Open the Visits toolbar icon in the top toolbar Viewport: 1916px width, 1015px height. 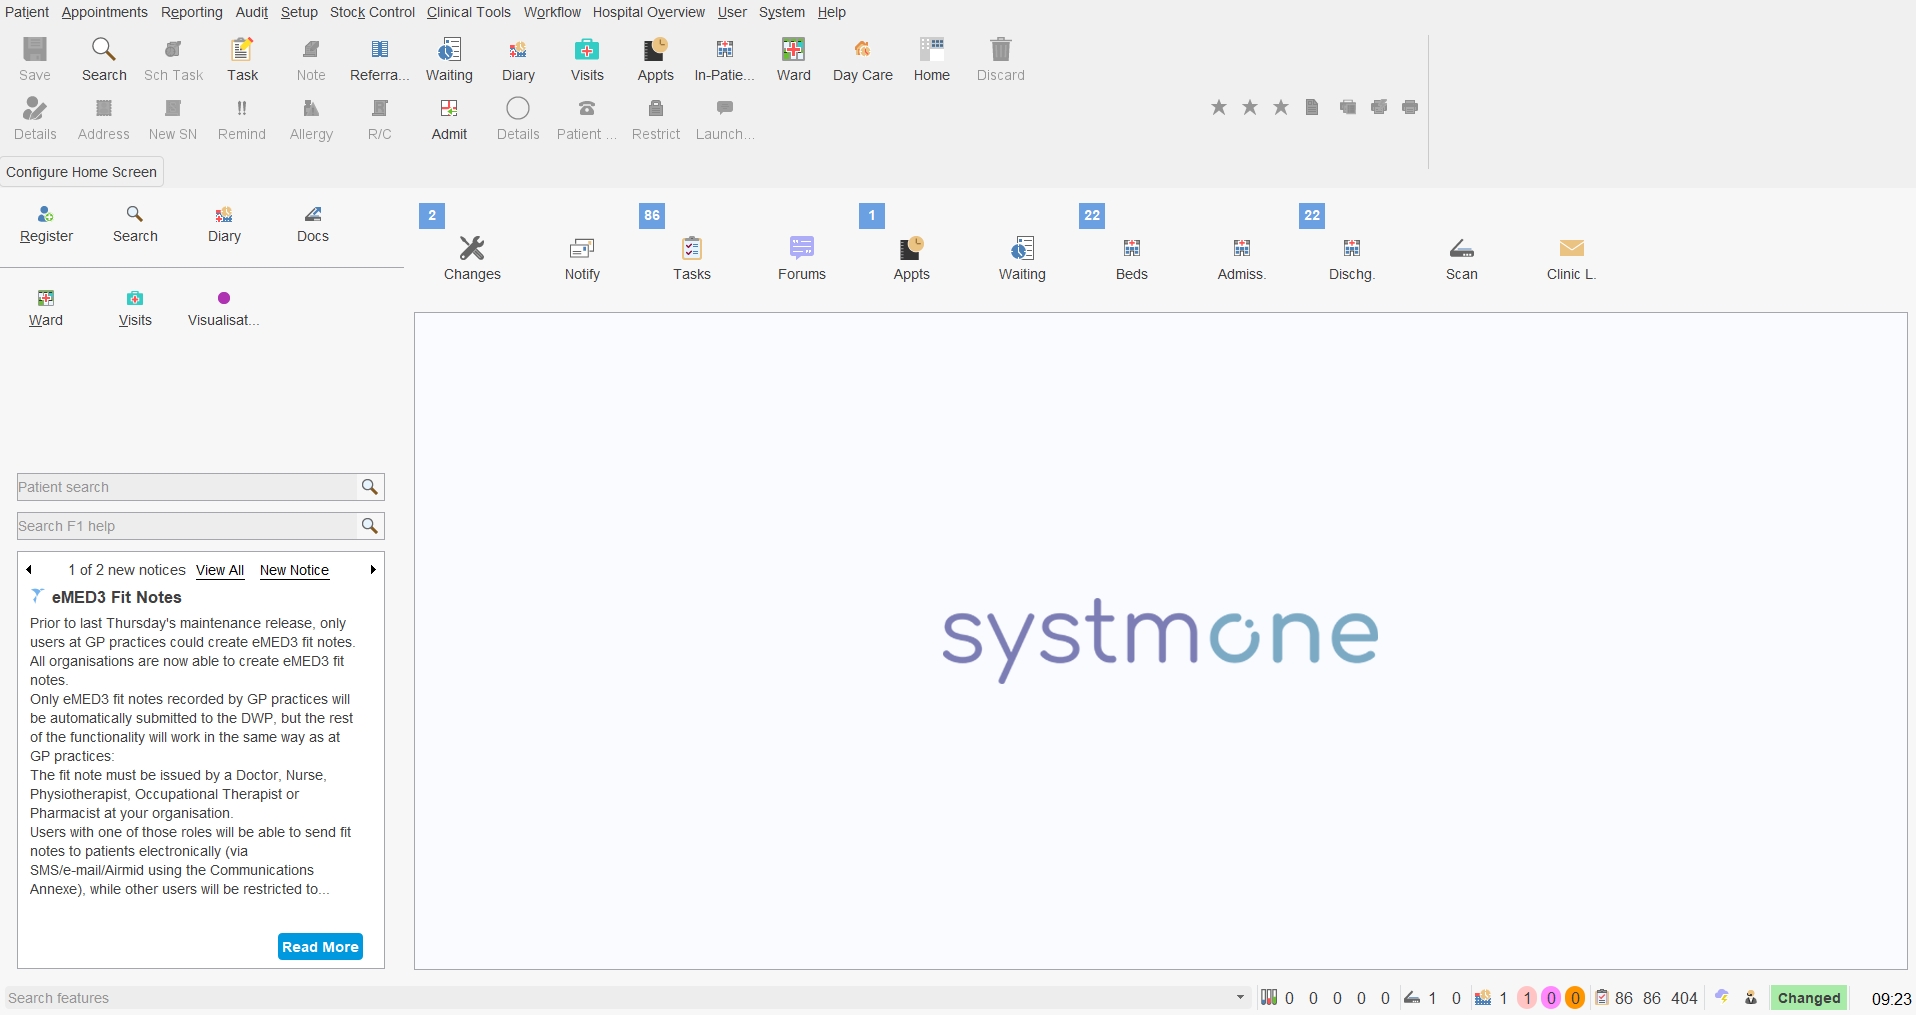coord(587,59)
